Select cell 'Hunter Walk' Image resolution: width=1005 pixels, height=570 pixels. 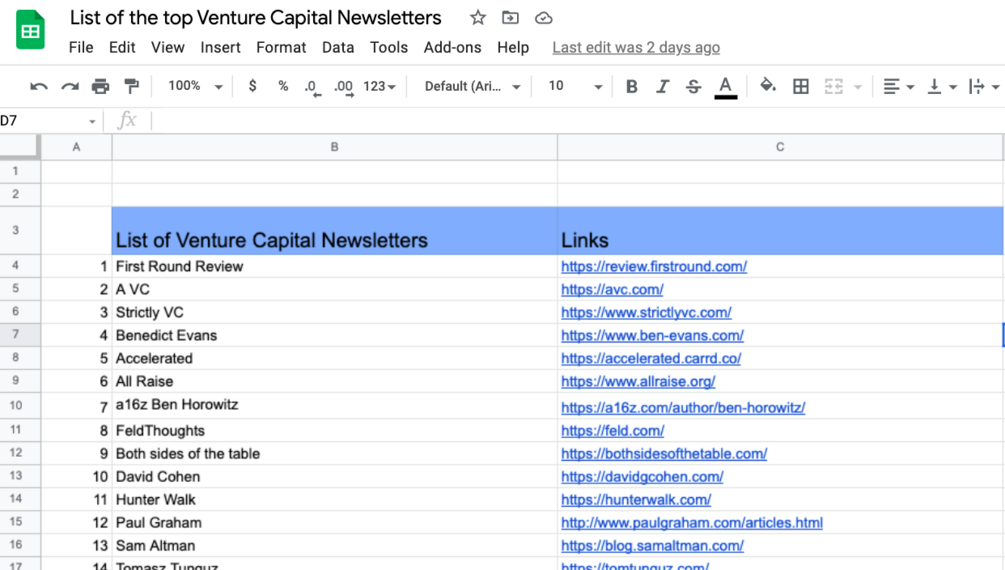(335, 500)
